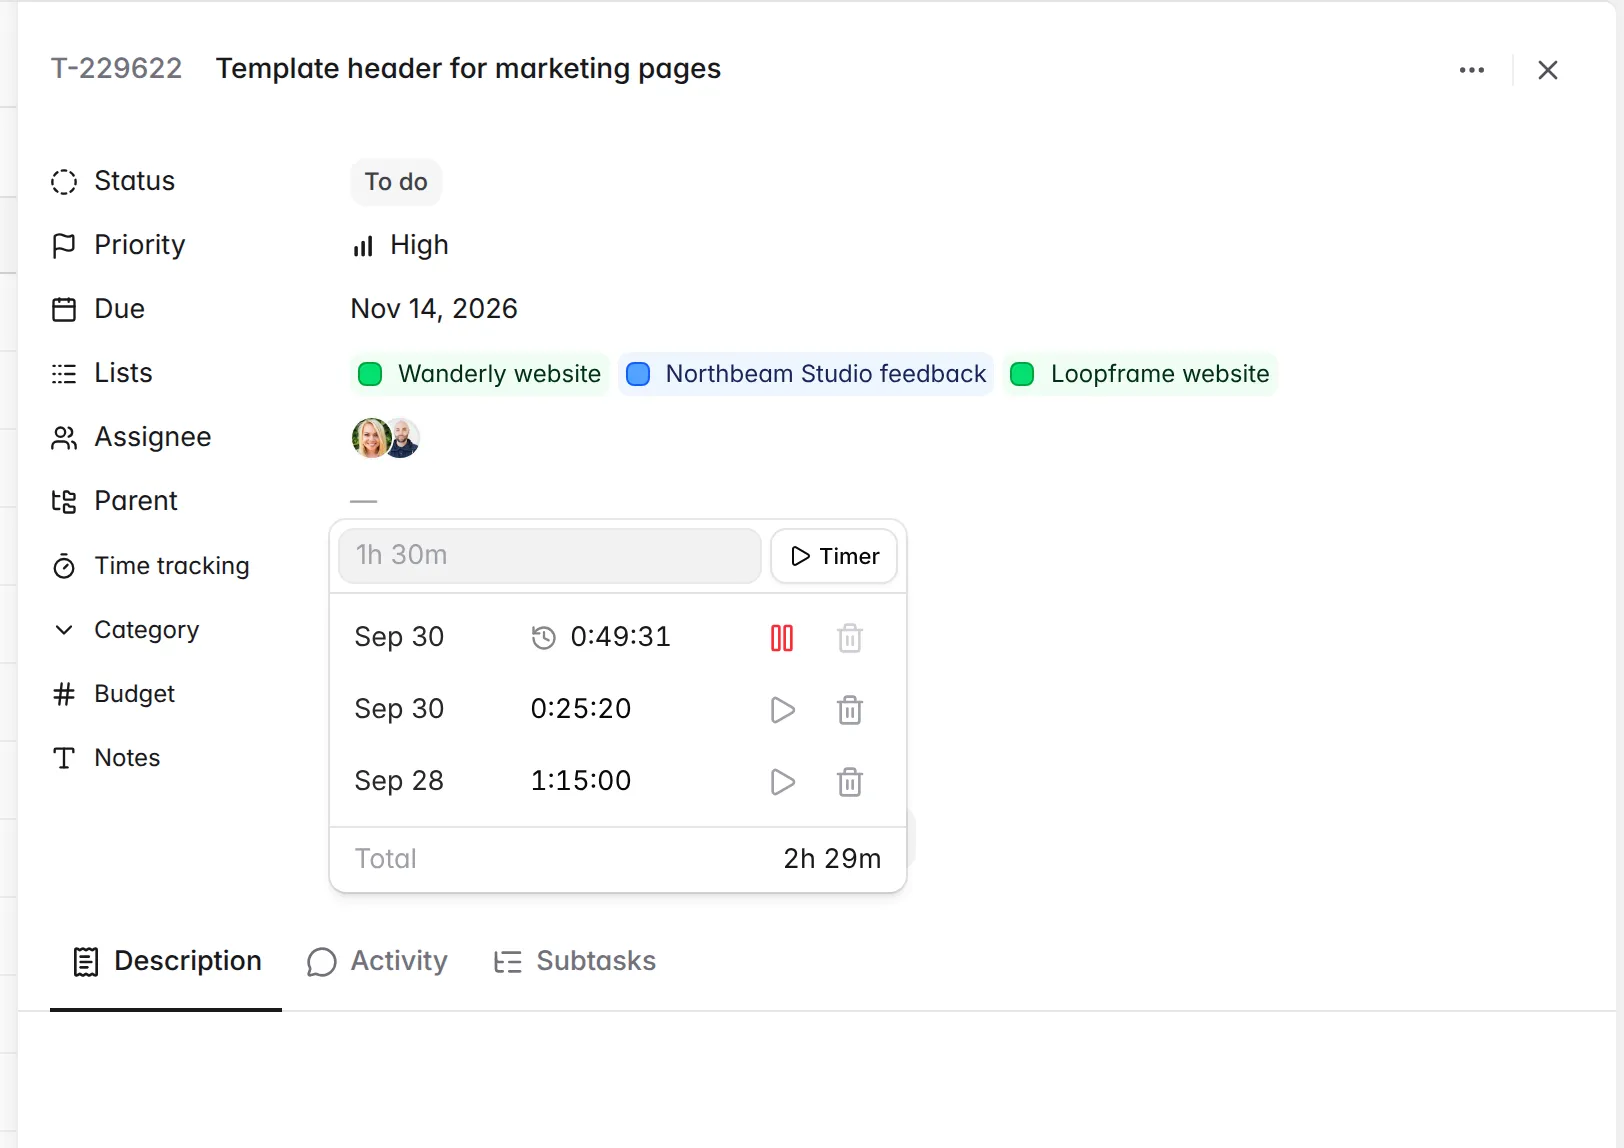Resume the Sep 28 1:15:00 entry
Image resolution: width=1624 pixels, height=1148 pixels.
coord(782,782)
